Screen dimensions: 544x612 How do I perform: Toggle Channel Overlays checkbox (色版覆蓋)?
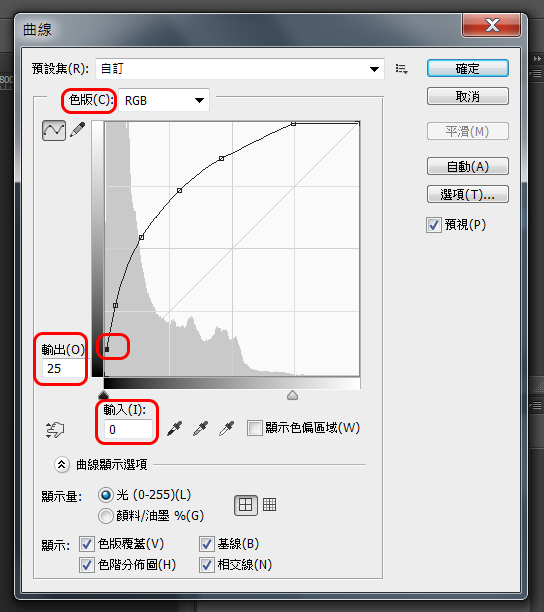[87, 544]
